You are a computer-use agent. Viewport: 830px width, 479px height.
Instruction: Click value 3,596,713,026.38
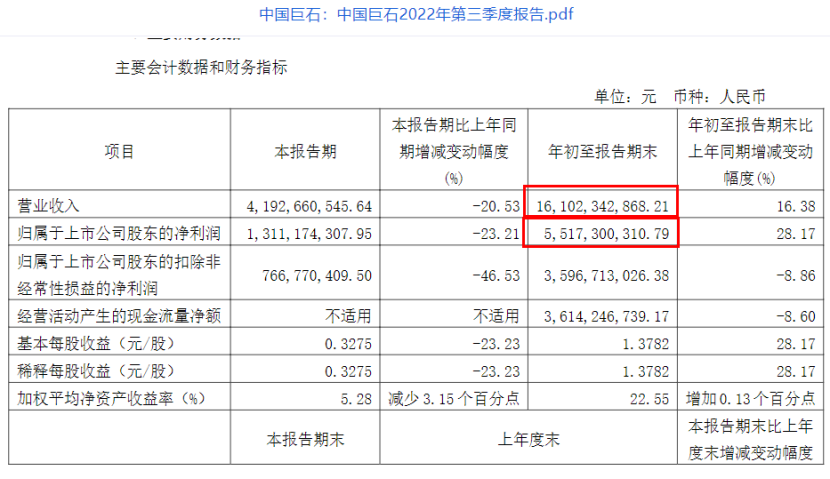(607, 275)
